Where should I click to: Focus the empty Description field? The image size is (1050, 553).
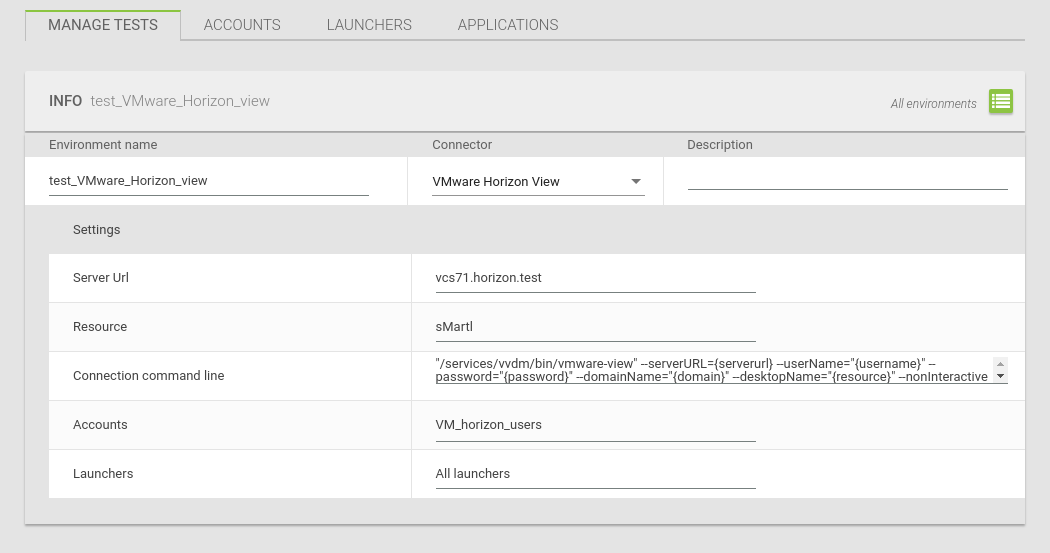pos(847,180)
